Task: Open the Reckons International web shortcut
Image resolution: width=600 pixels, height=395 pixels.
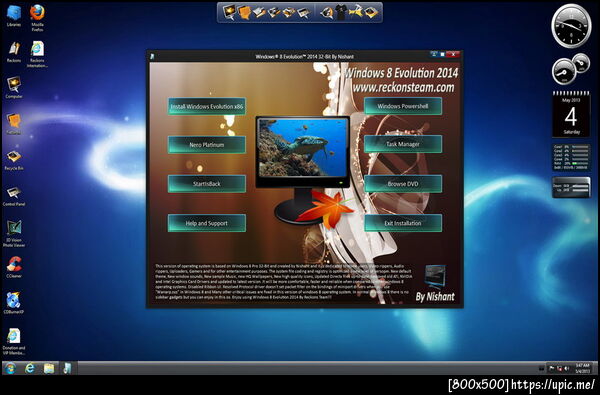Action: click(x=37, y=54)
